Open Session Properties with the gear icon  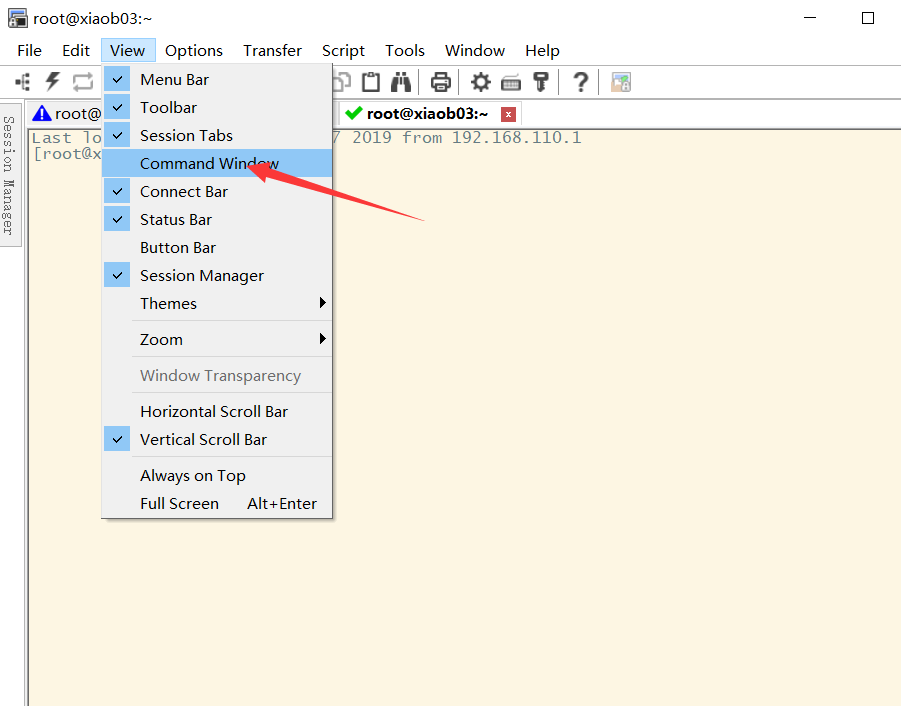click(x=480, y=82)
